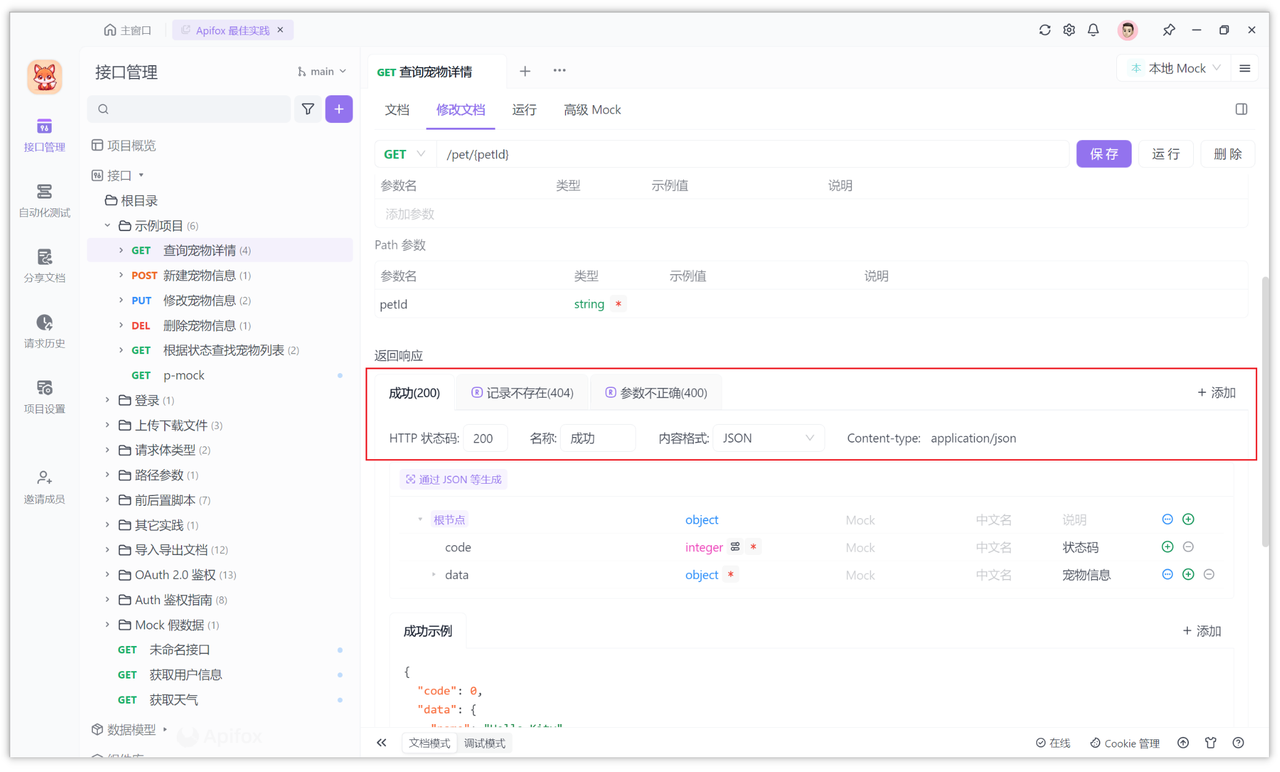The height and width of the screenshot is (772, 1280).
Task: Toggle the right side panel layout icon
Action: (1241, 109)
